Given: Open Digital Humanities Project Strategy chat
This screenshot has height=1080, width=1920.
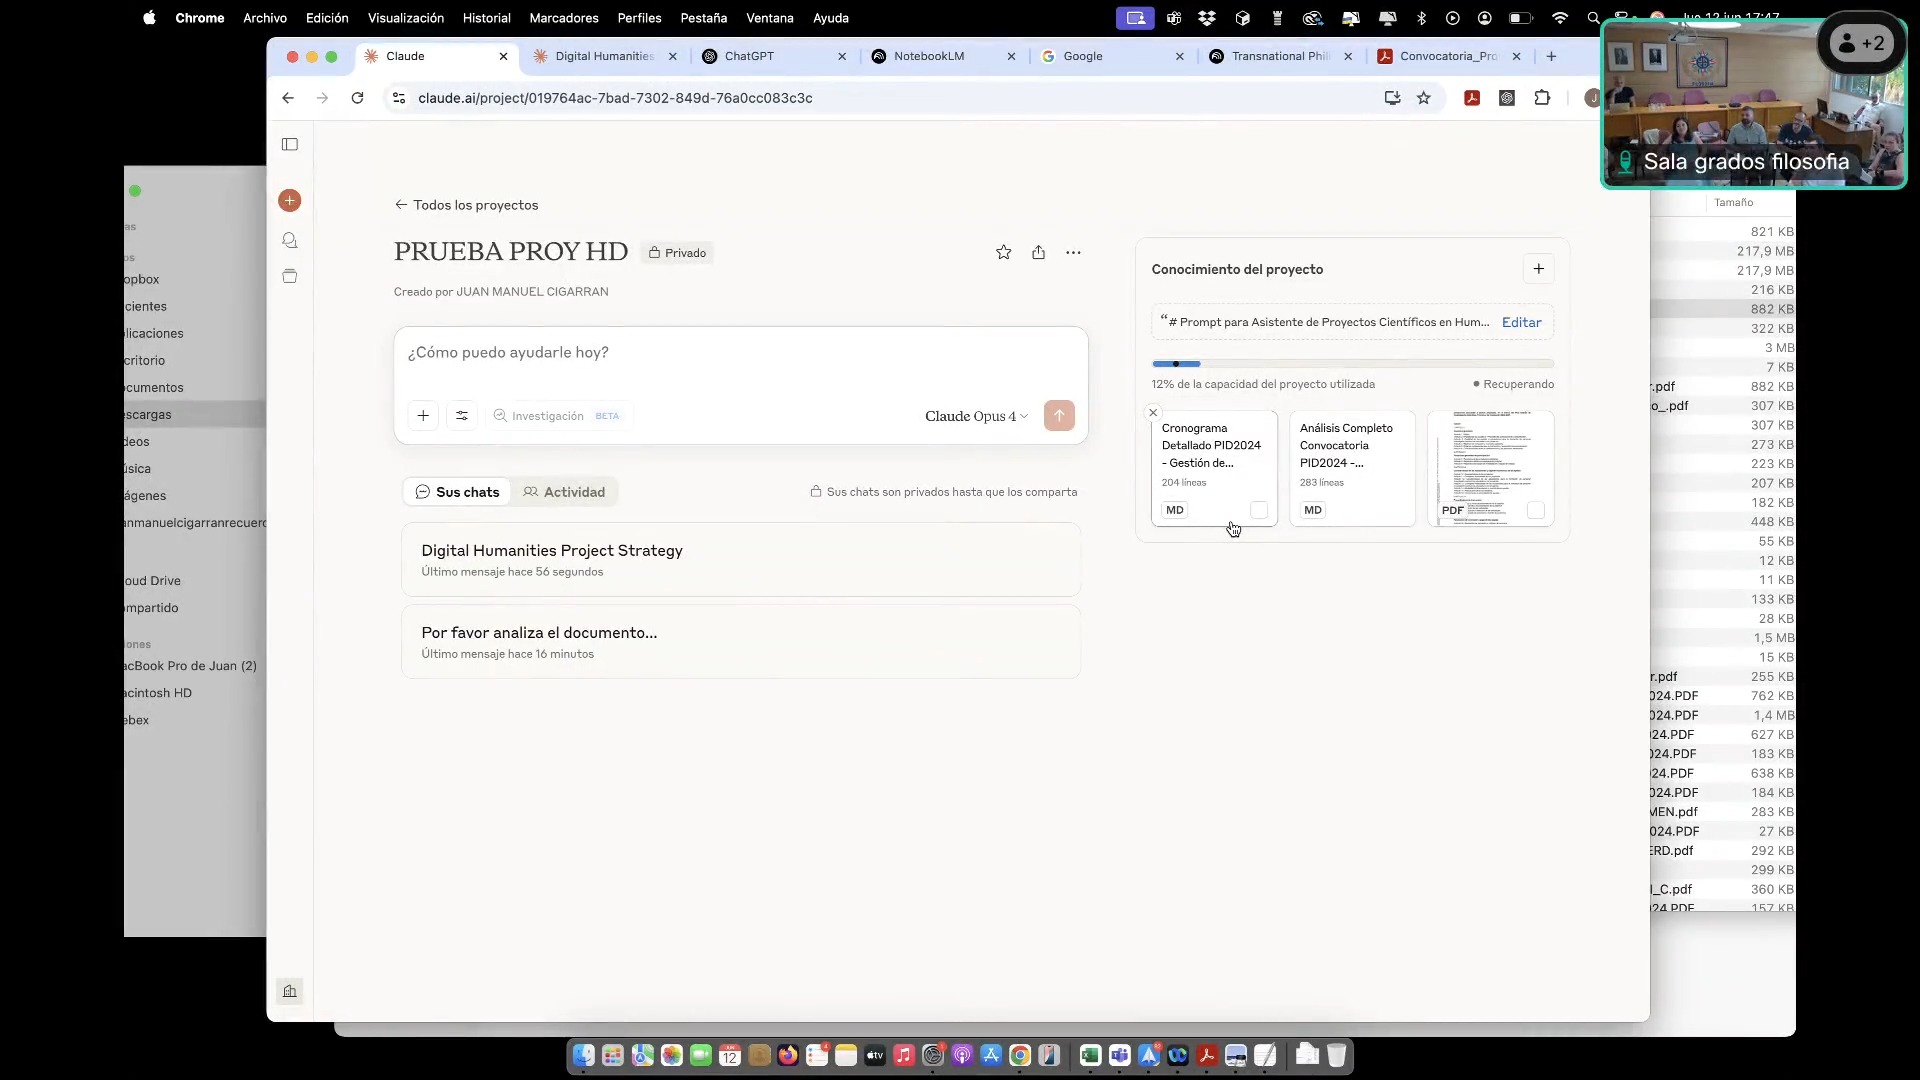Looking at the screenshot, I should click(741, 560).
